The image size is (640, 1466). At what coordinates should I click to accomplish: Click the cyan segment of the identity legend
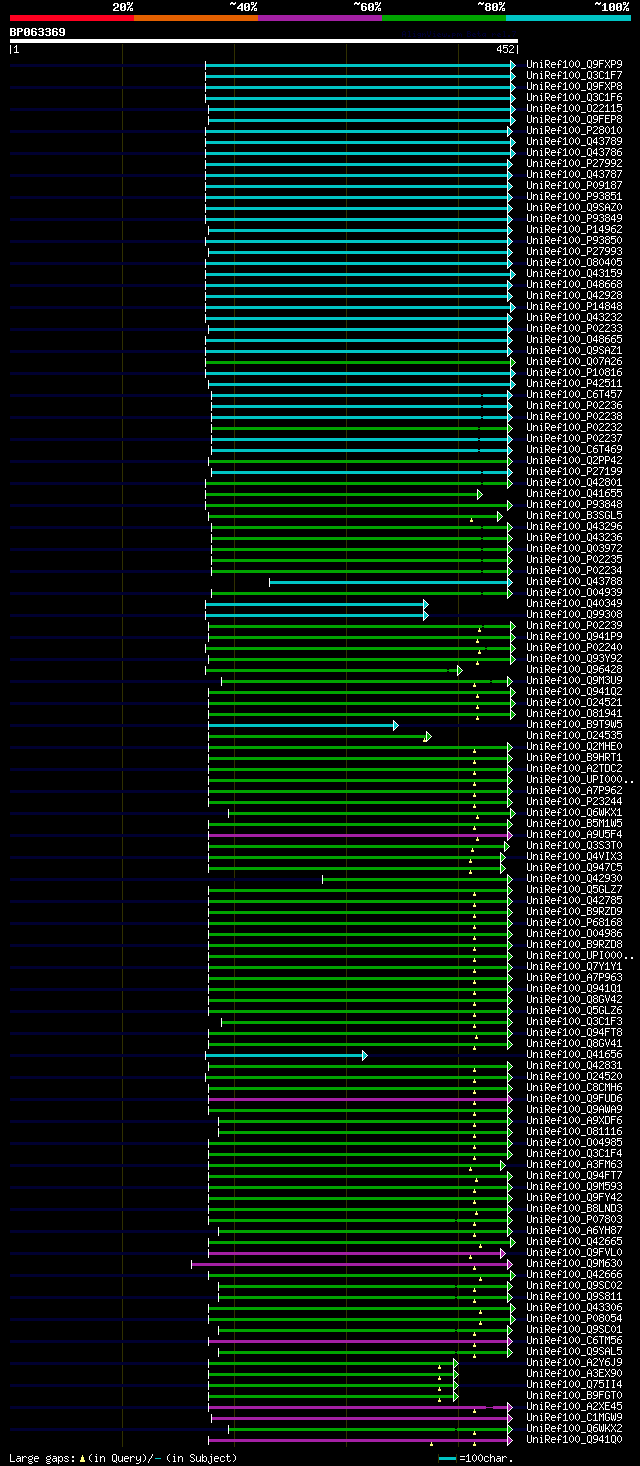(568, 18)
